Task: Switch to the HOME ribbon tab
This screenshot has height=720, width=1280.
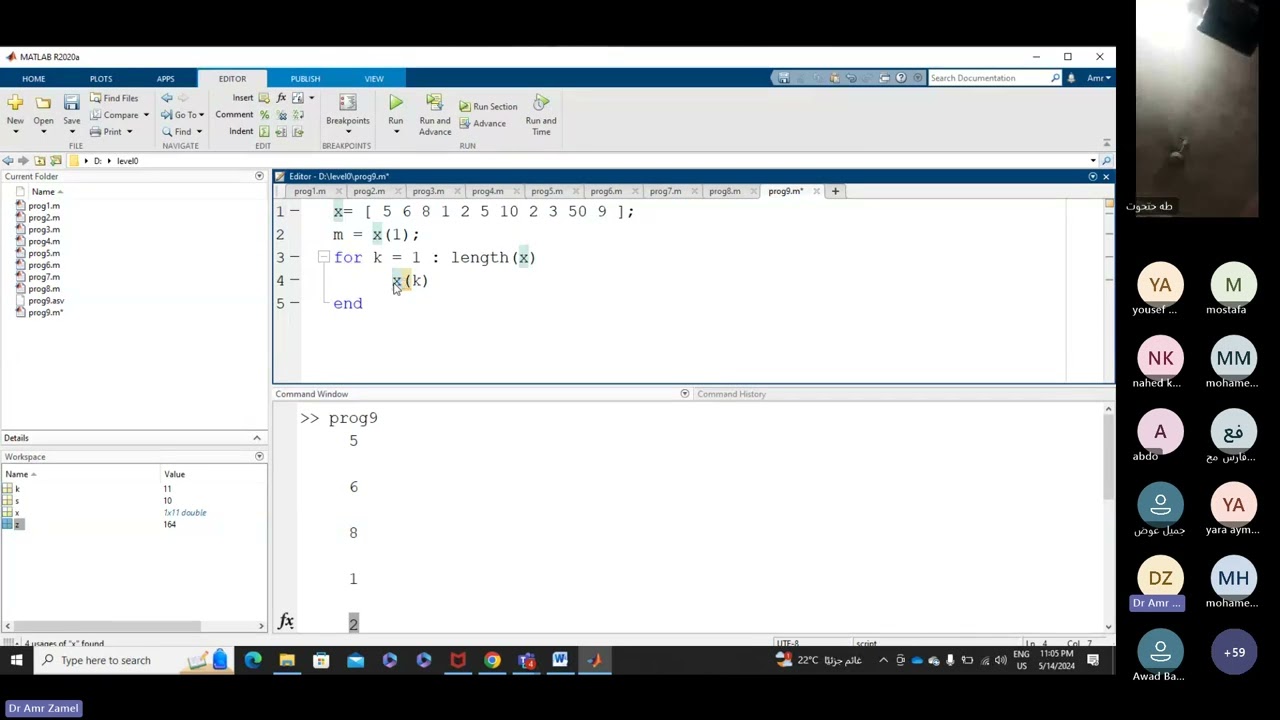Action: click(x=33, y=78)
